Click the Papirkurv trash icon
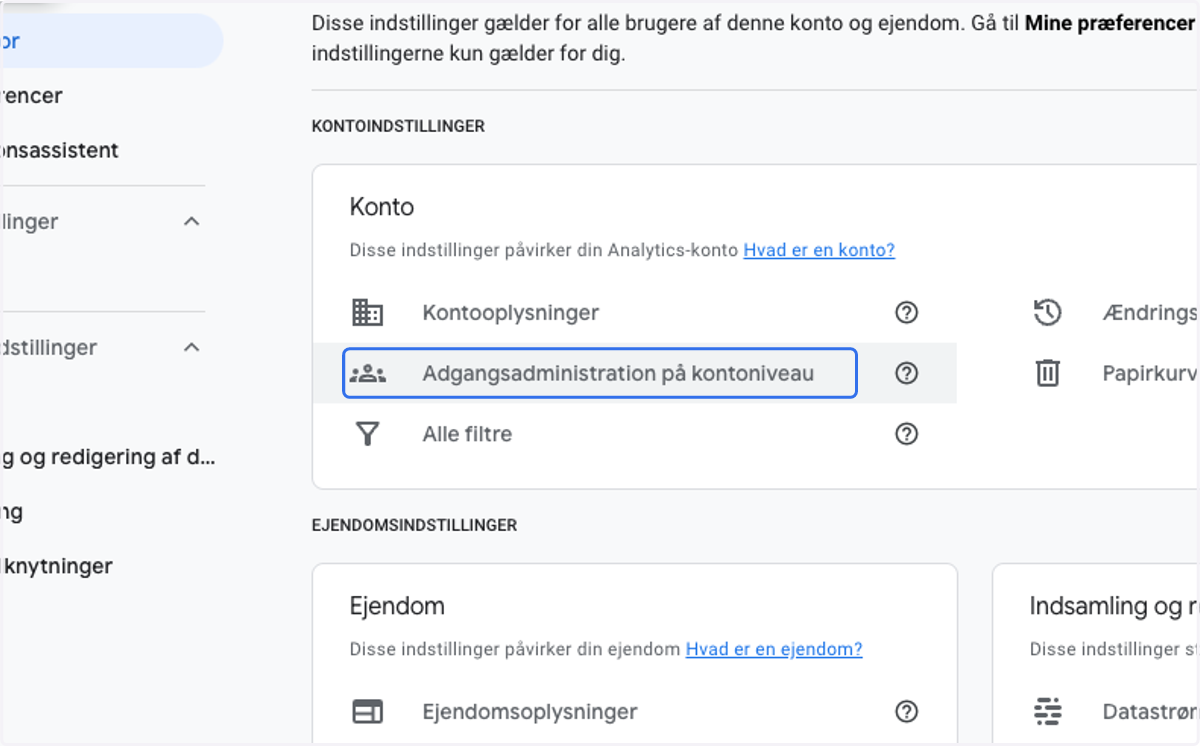This screenshot has height=746, width=1200. pyautogui.click(x=1047, y=374)
